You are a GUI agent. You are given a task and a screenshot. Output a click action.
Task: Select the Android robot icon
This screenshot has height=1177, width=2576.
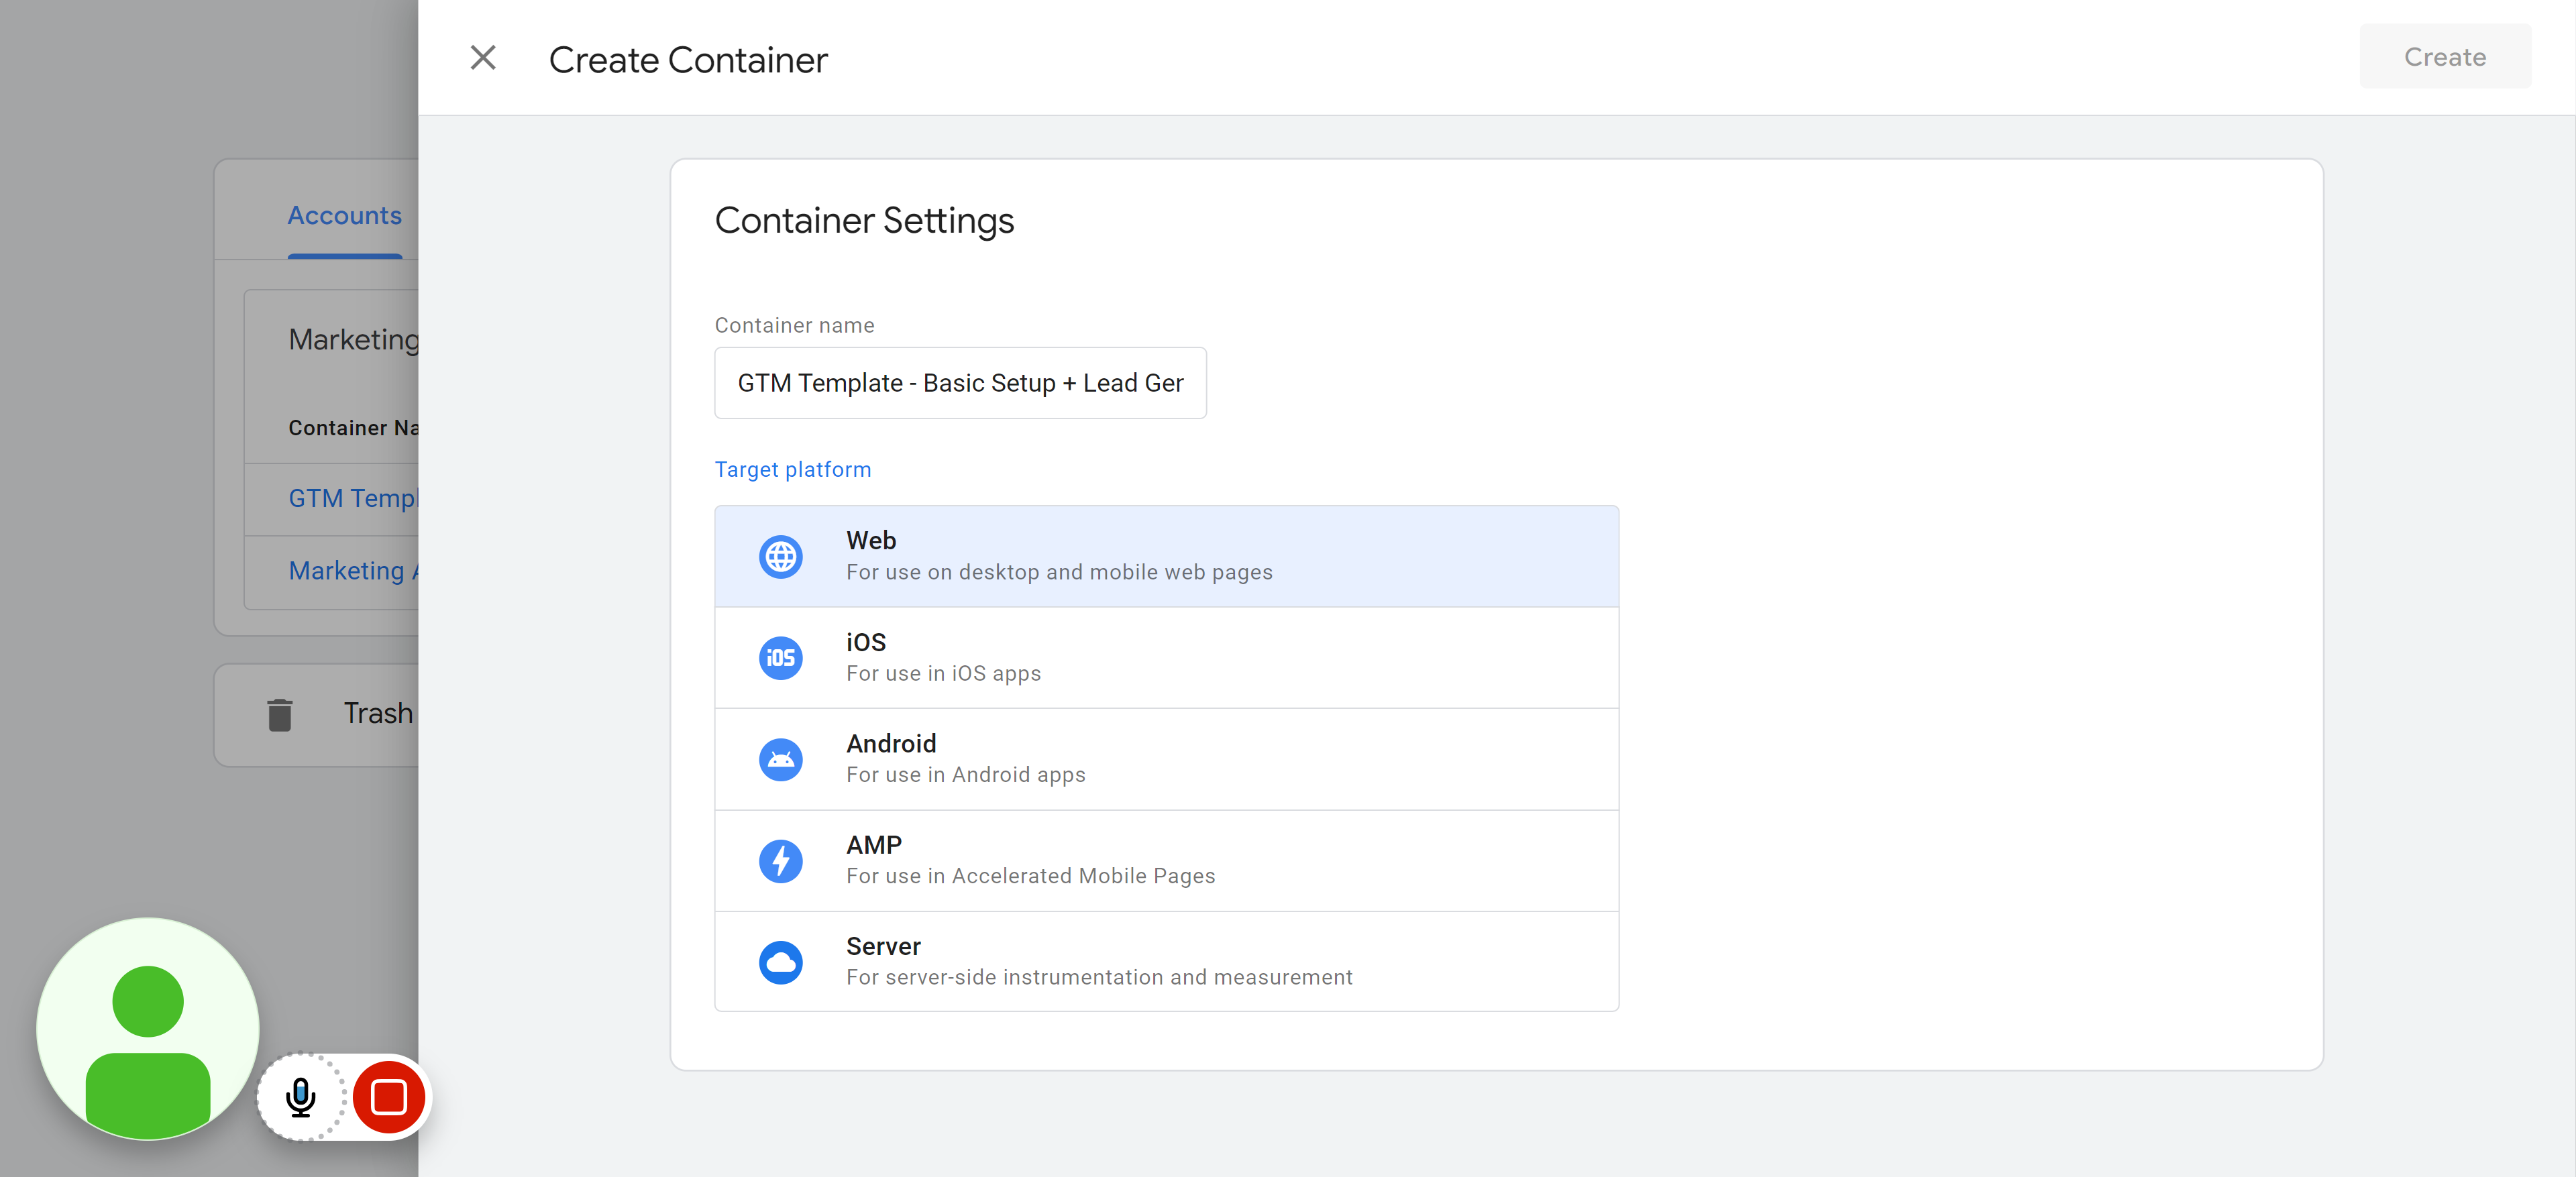[x=780, y=759]
